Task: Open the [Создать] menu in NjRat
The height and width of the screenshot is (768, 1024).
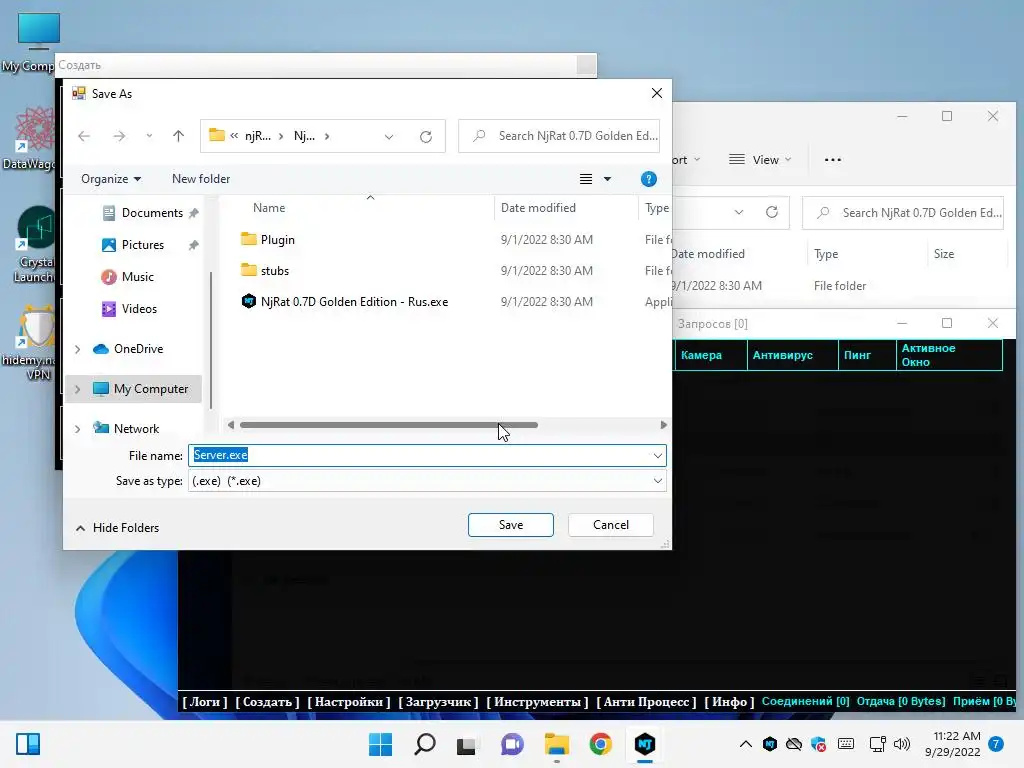Action: (267, 702)
